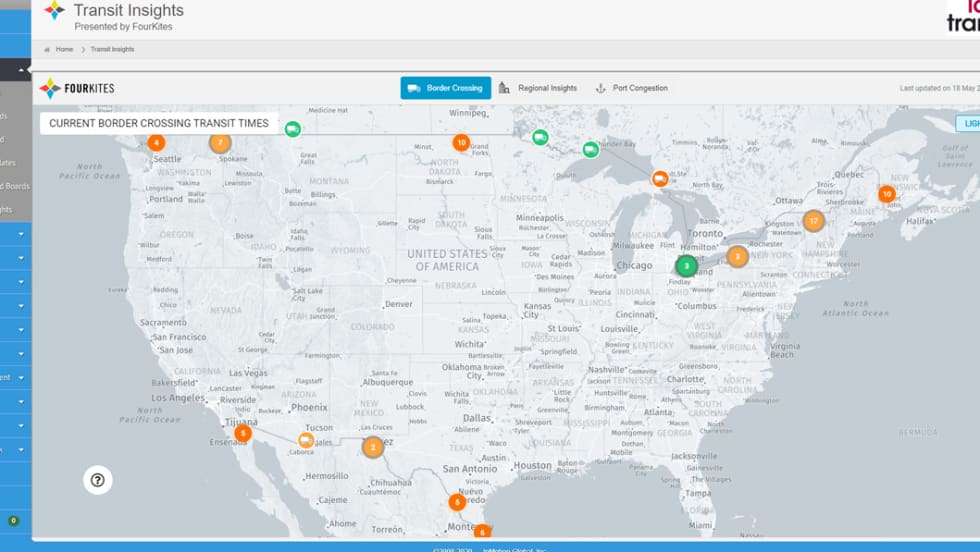Click the green truck marker near Thunder Bay
Image resolution: width=980 pixels, height=552 pixels.
591,149
